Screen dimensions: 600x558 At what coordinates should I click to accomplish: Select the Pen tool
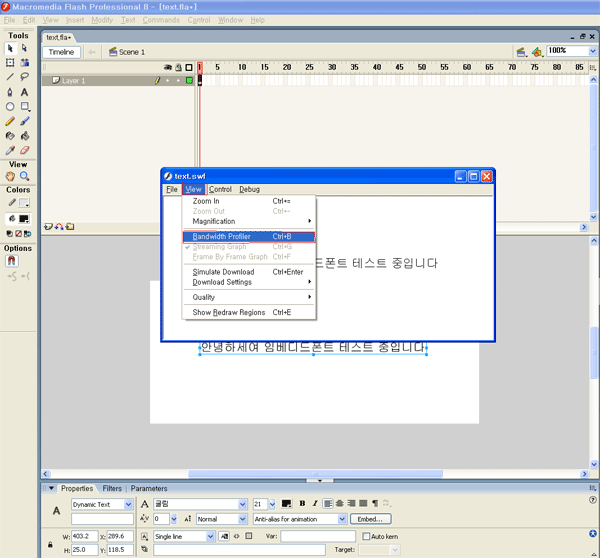click(x=10, y=92)
